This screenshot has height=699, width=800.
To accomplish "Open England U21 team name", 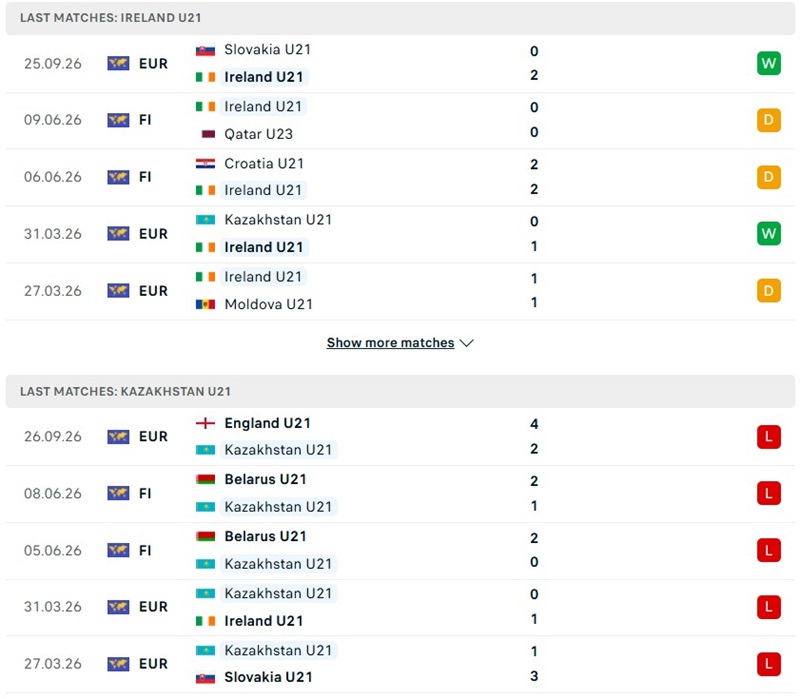I will 267,423.
